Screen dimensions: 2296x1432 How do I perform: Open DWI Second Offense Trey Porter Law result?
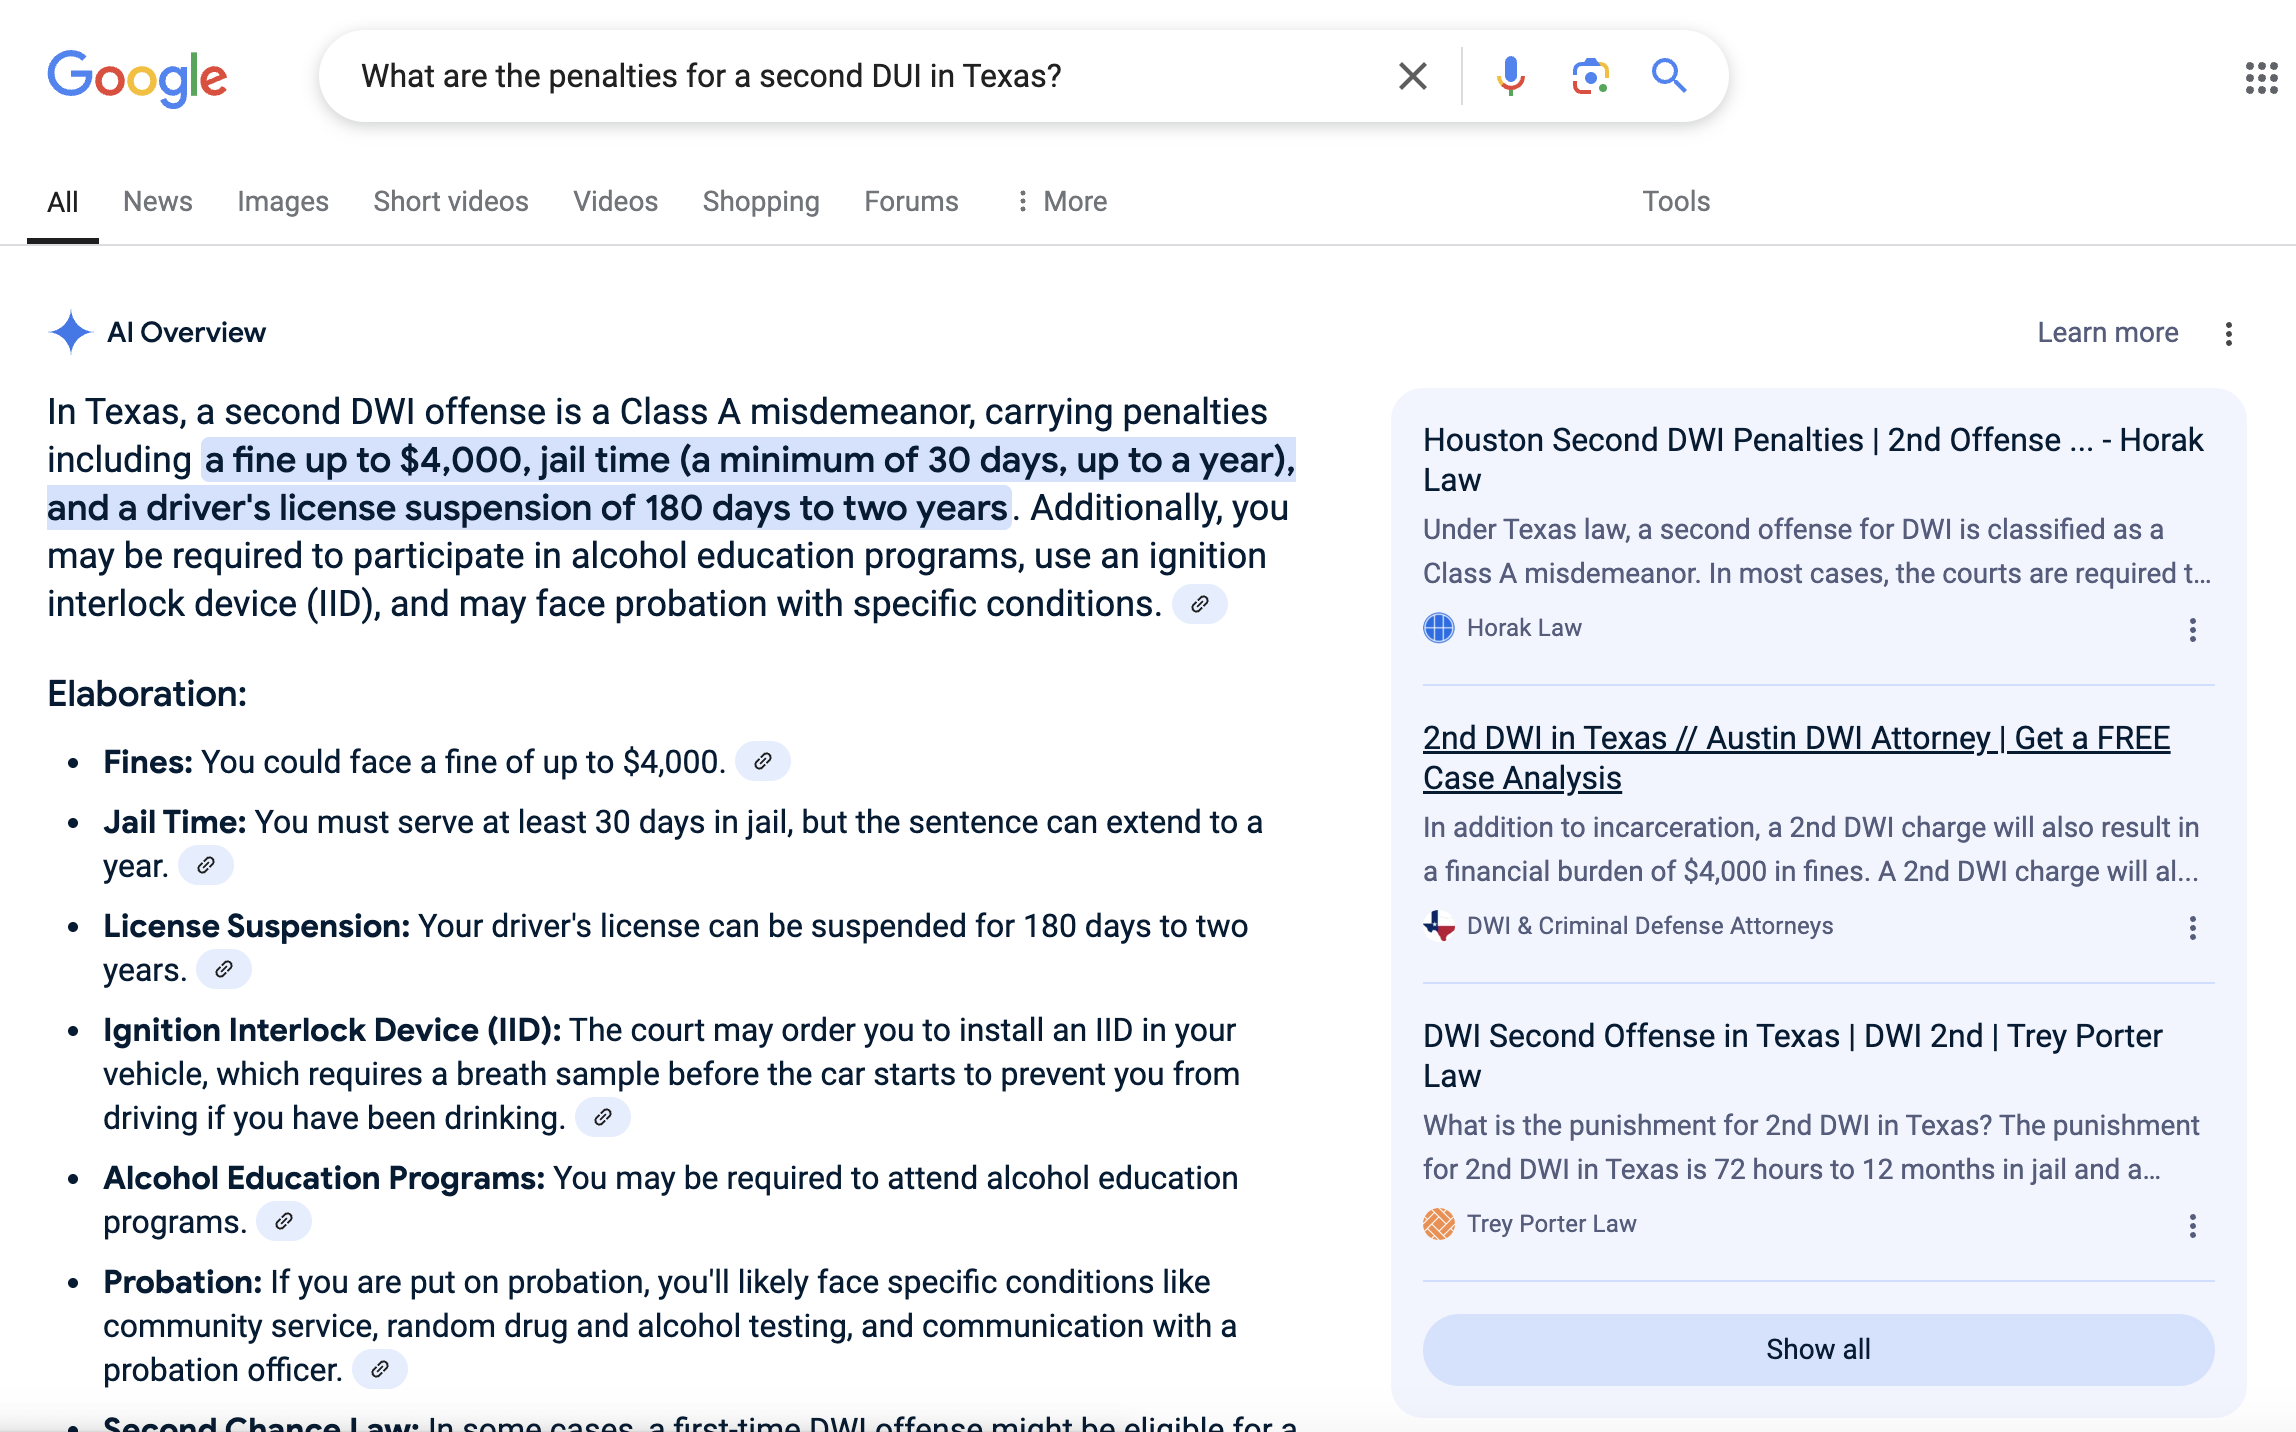(x=1792, y=1056)
